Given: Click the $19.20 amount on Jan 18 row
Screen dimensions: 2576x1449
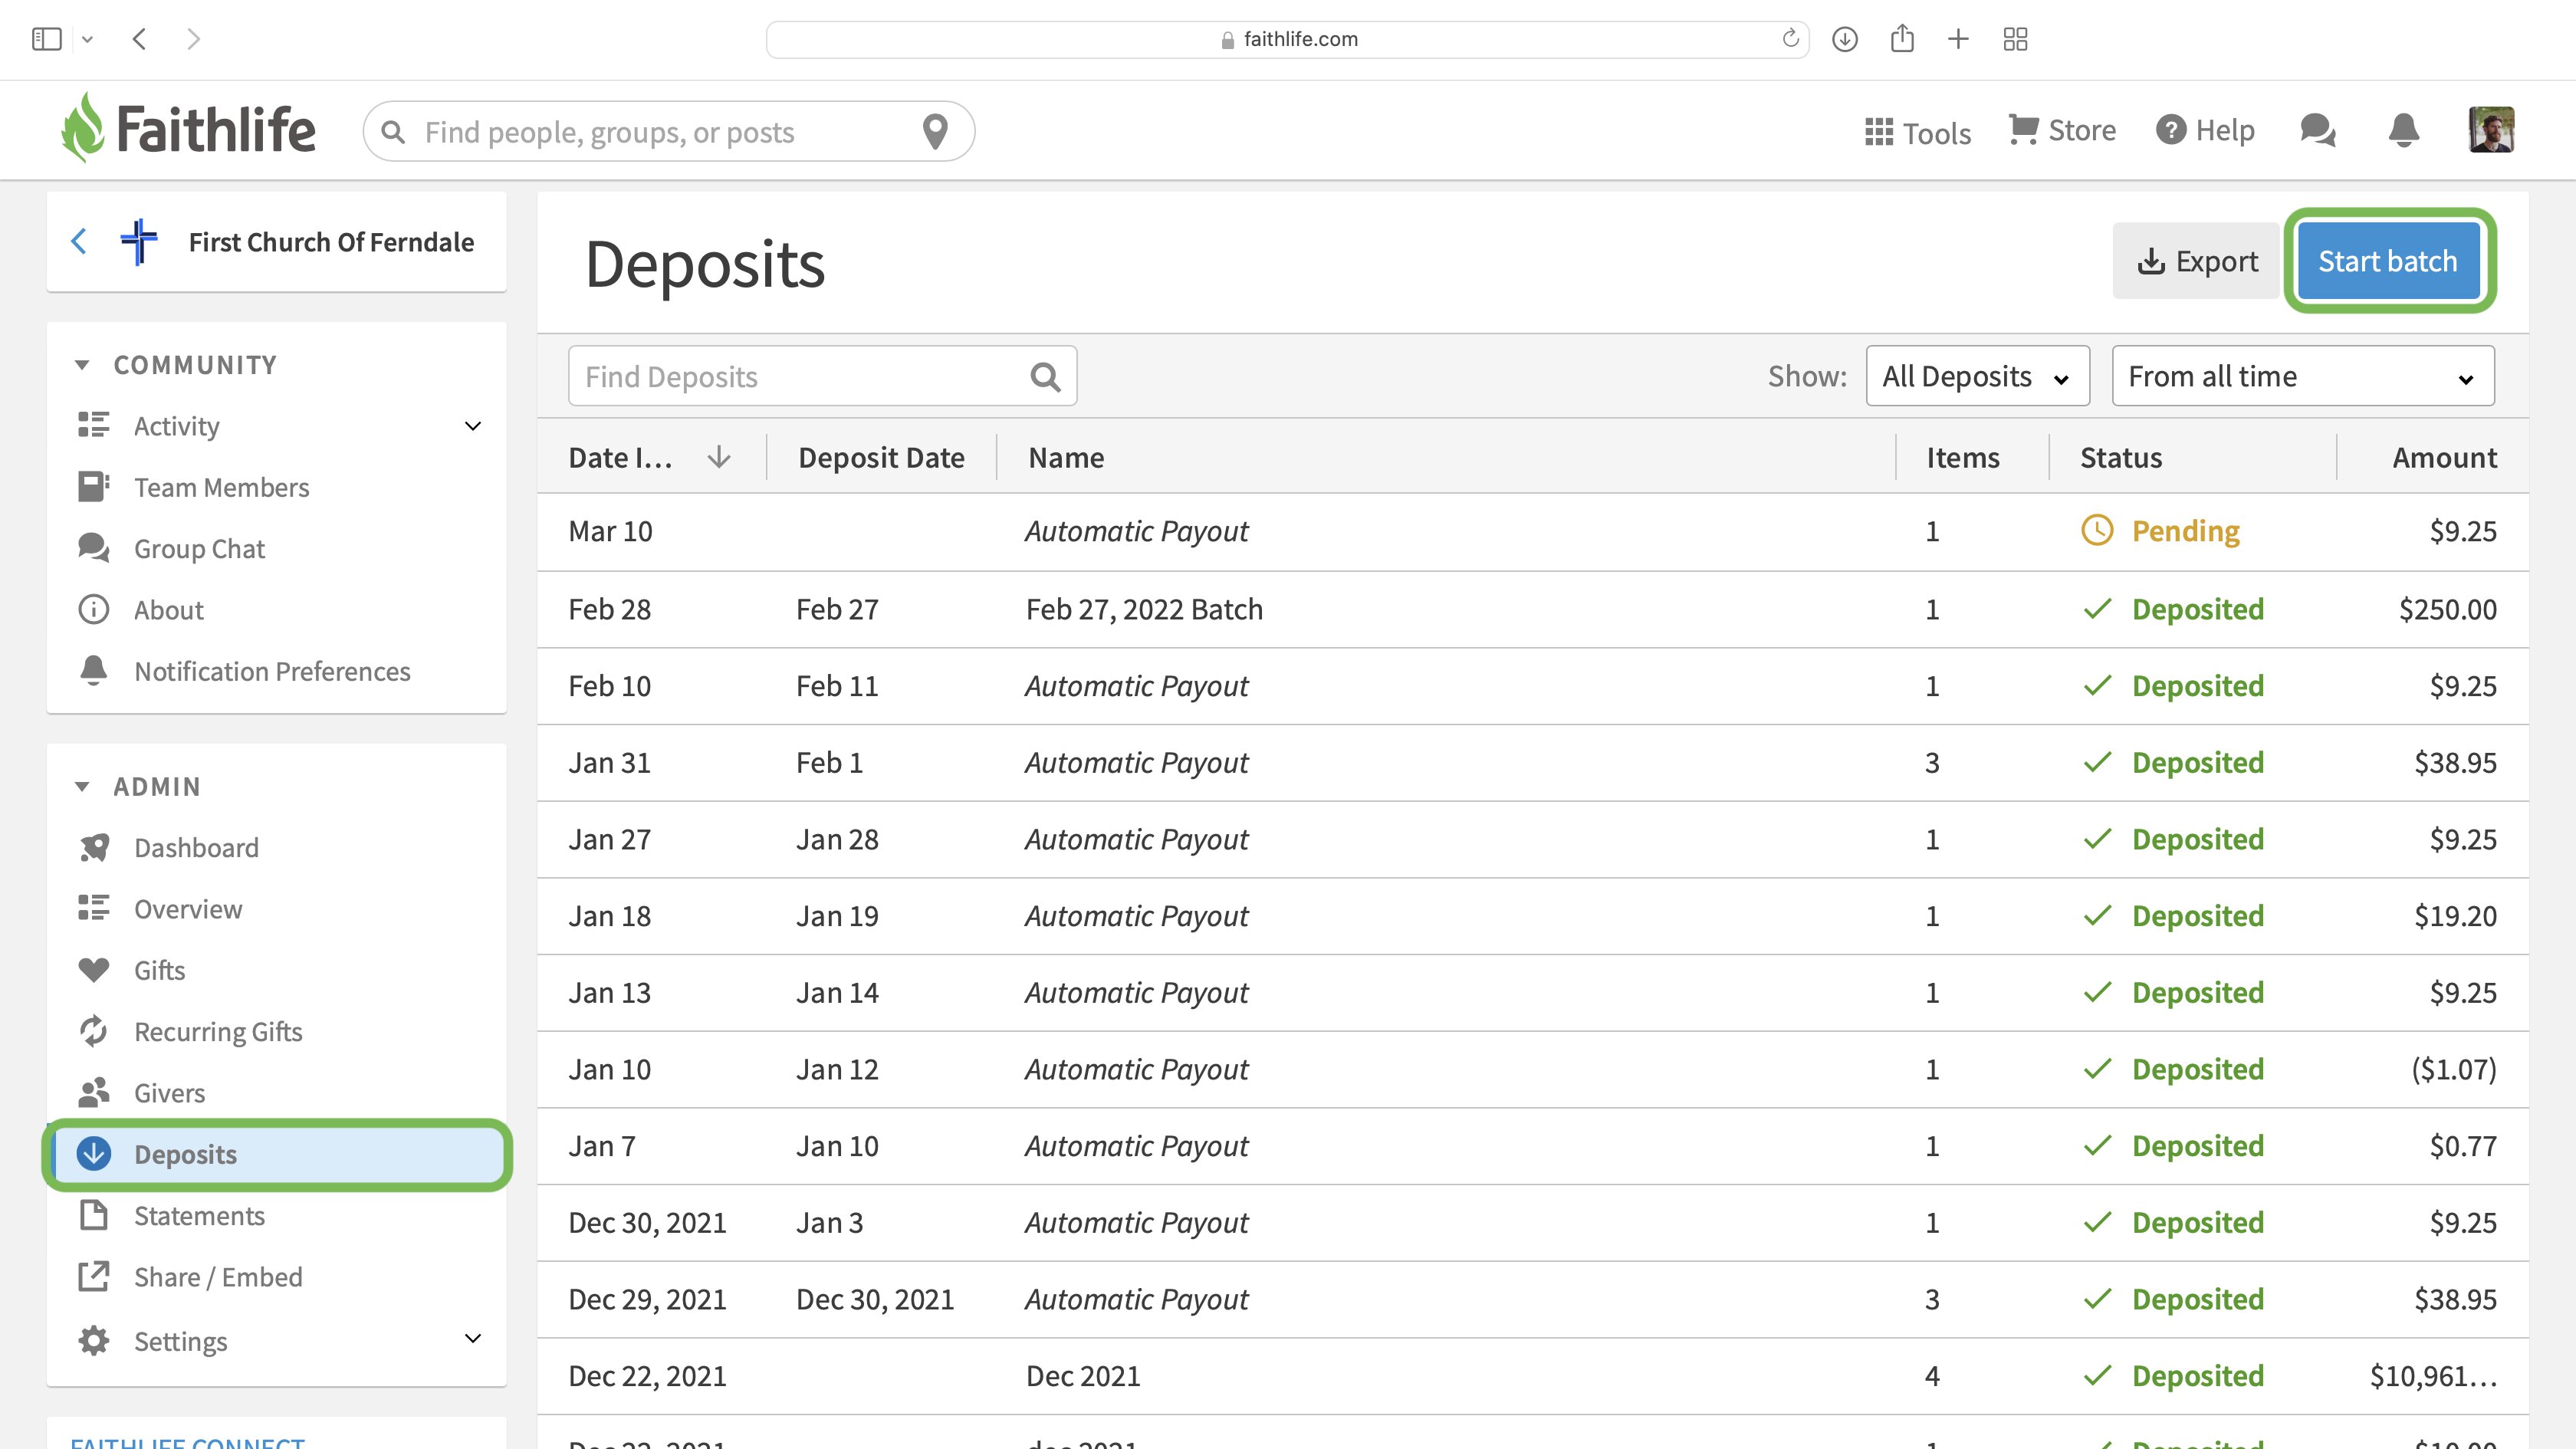Looking at the screenshot, I should pyautogui.click(x=2455, y=916).
